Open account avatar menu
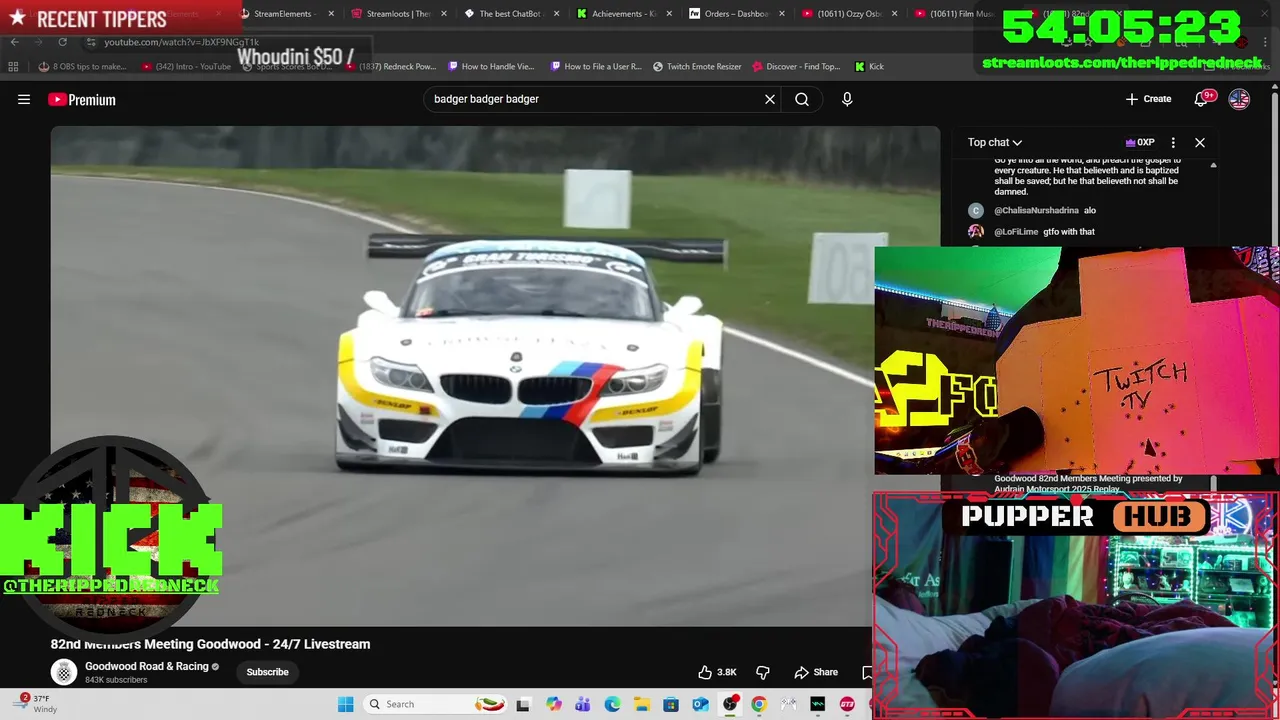 tap(1239, 99)
